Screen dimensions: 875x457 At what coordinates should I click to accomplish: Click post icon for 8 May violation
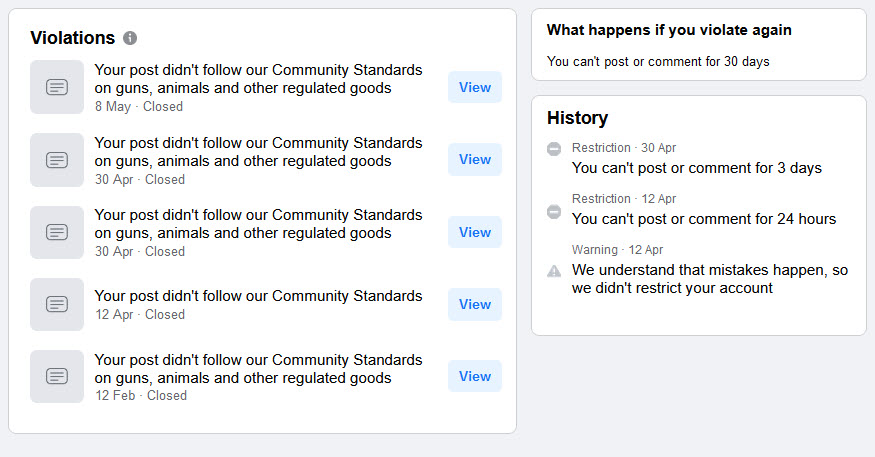57,87
